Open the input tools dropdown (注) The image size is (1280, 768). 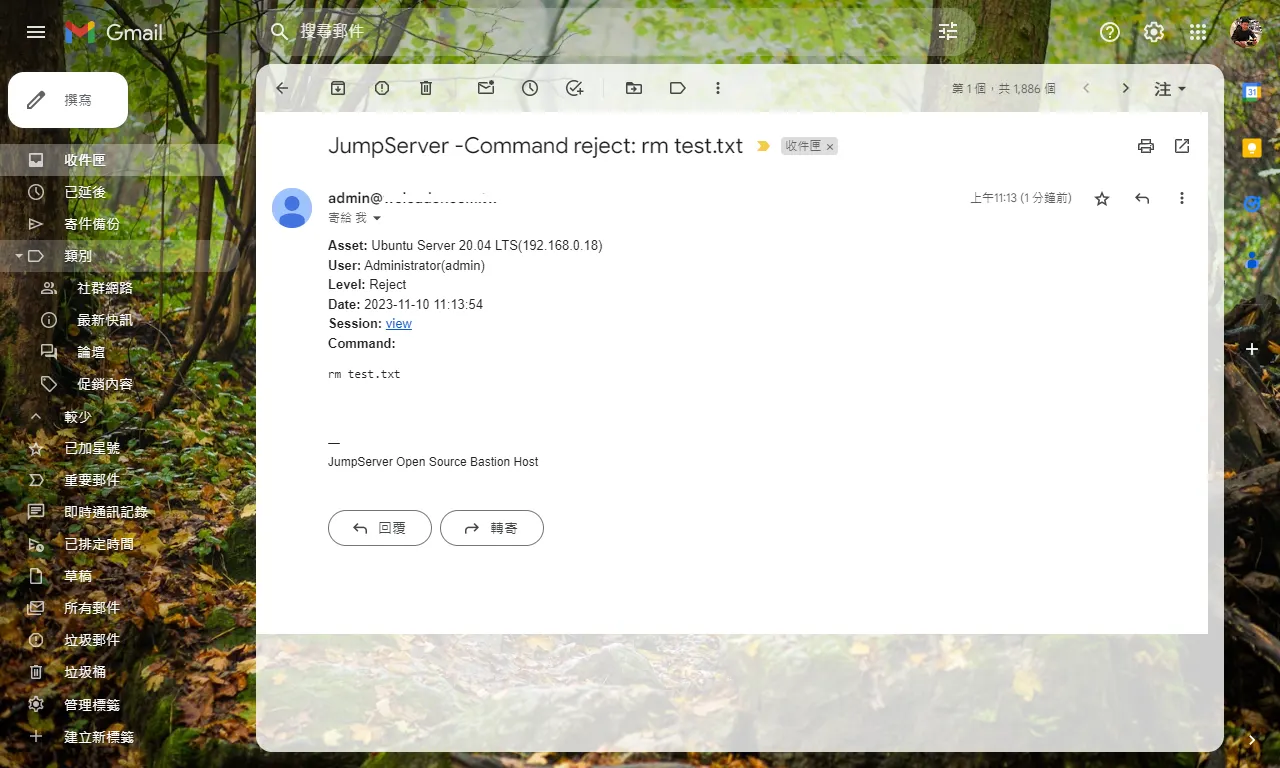pyautogui.click(x=1170, y=88)
